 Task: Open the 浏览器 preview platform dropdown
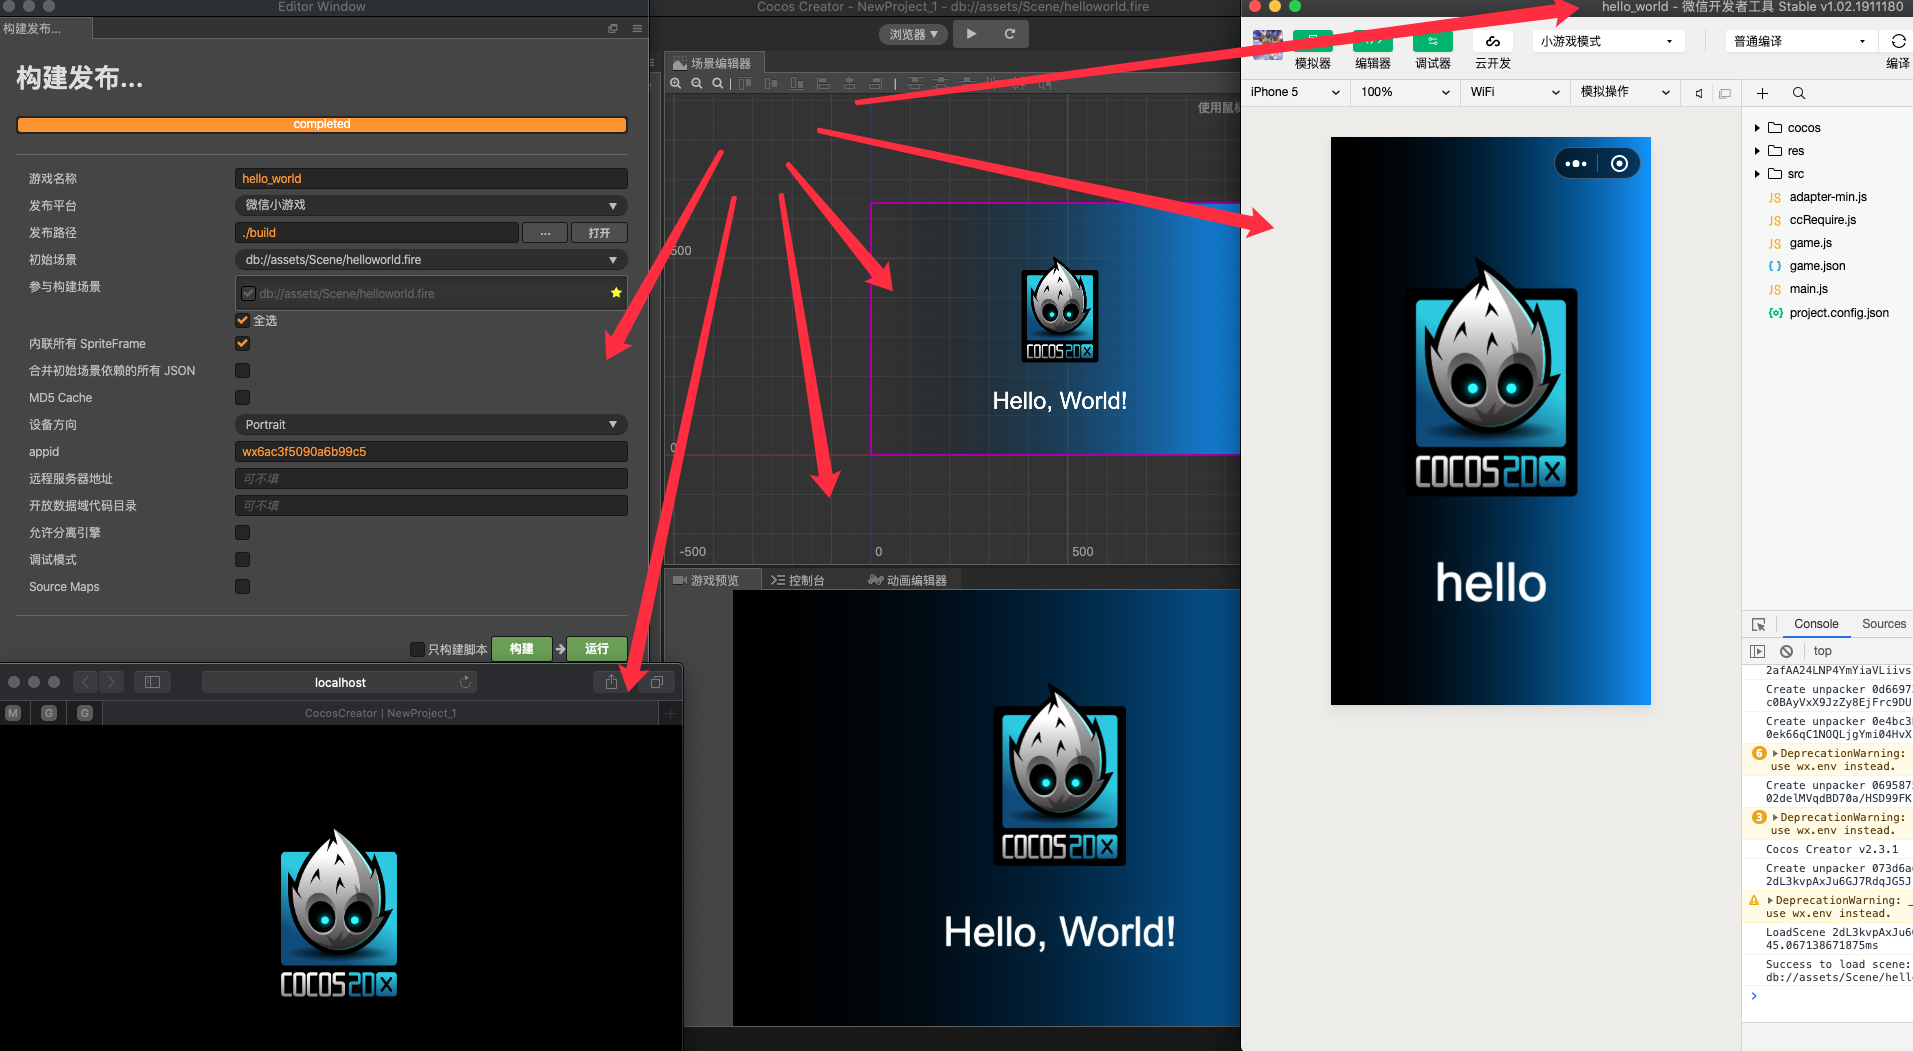pos(914,34)
